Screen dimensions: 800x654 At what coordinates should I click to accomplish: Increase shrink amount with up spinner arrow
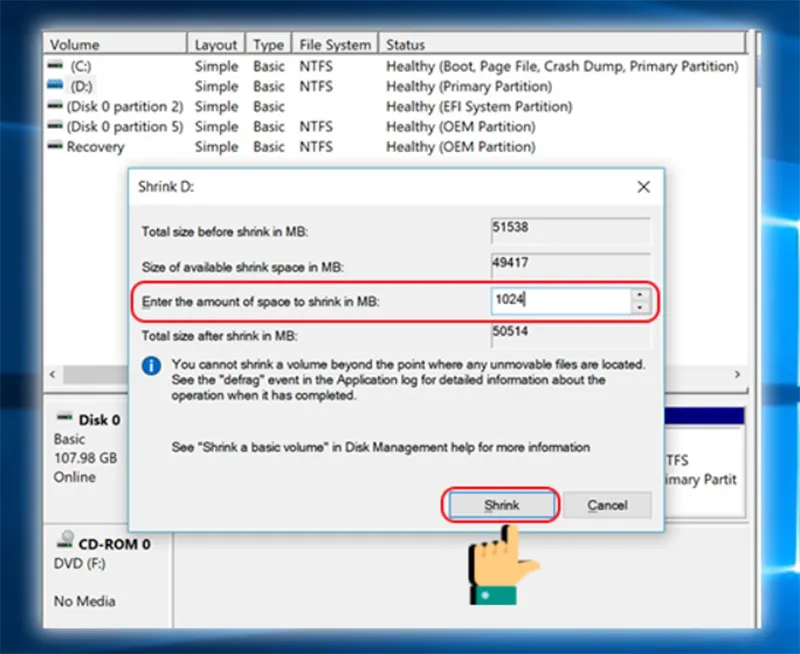(x=639, y=295)
